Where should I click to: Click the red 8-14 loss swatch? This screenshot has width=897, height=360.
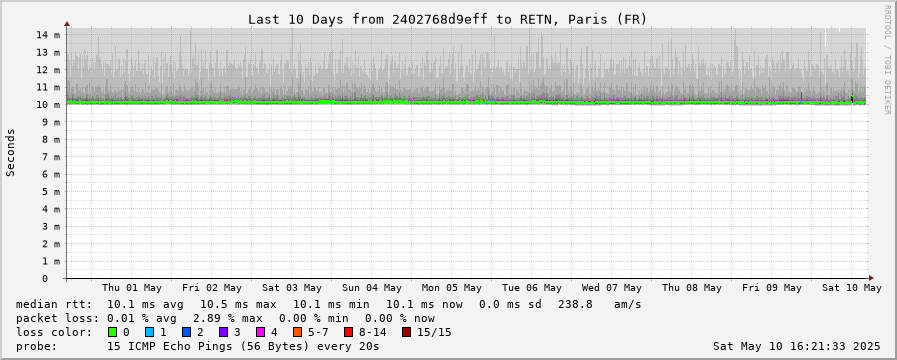[348, 332]
